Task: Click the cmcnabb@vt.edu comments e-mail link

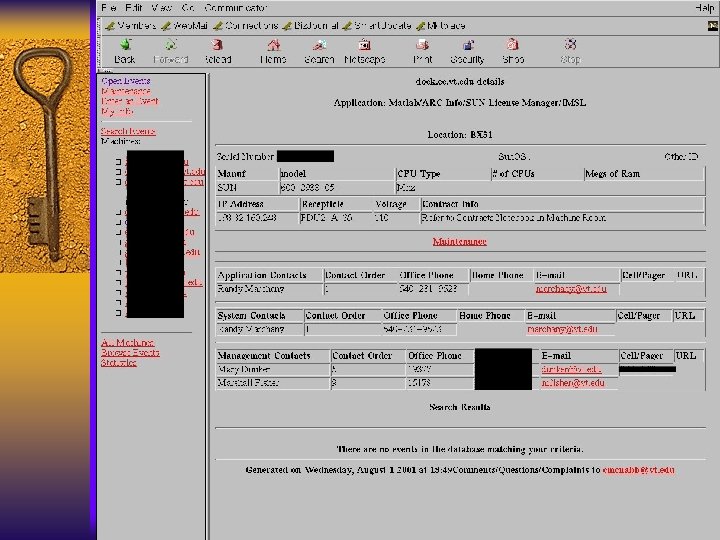Action: 638,470
